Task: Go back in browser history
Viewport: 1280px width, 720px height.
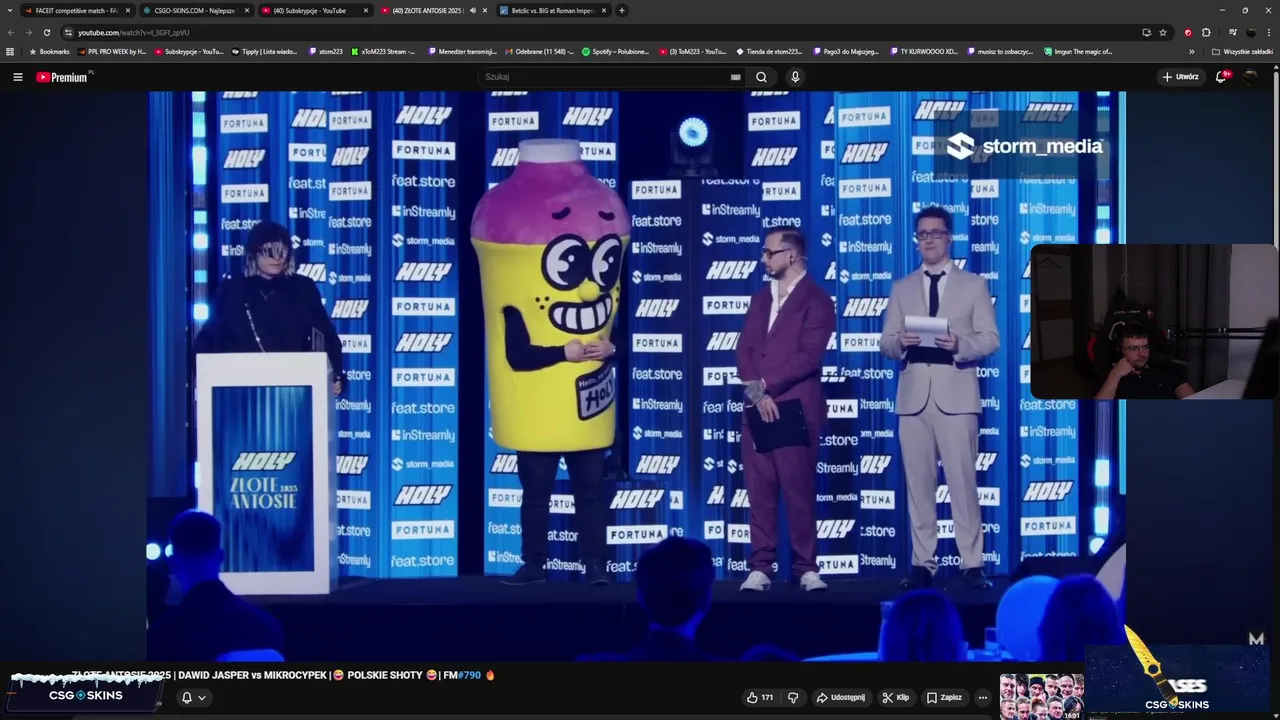Action: pos(10,32)
